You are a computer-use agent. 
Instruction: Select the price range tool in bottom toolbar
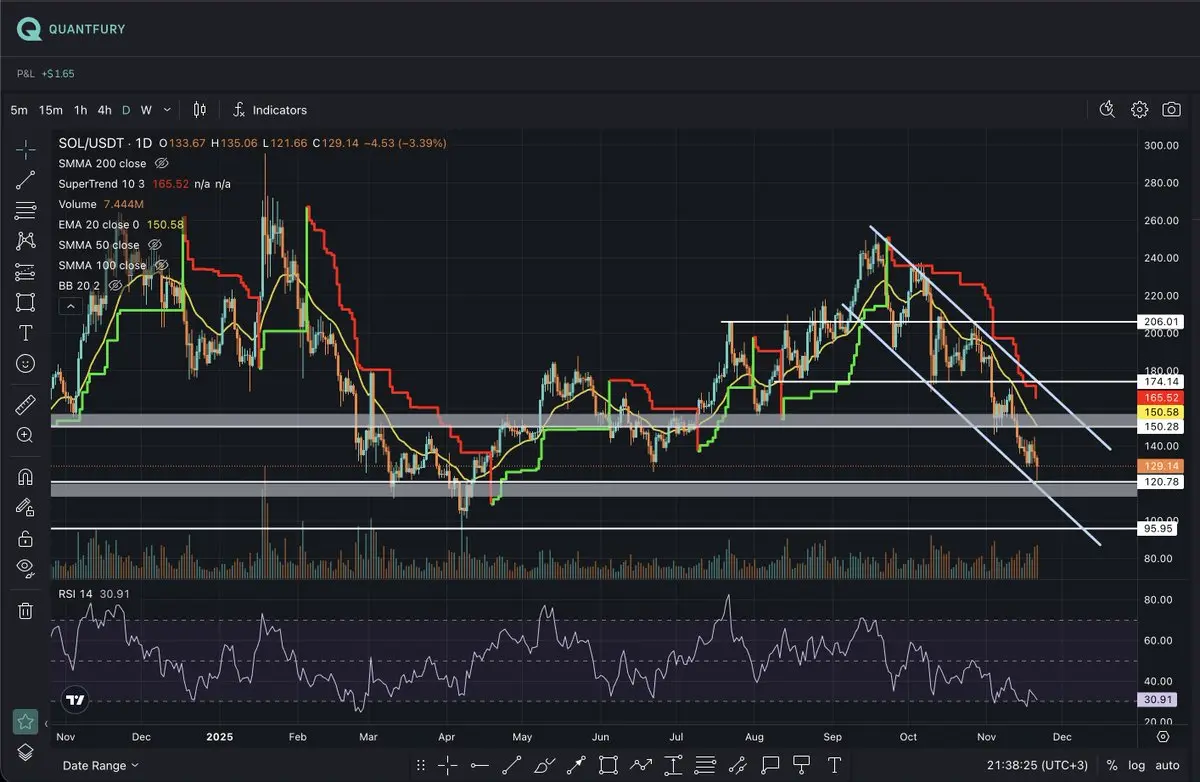[673, 766]
